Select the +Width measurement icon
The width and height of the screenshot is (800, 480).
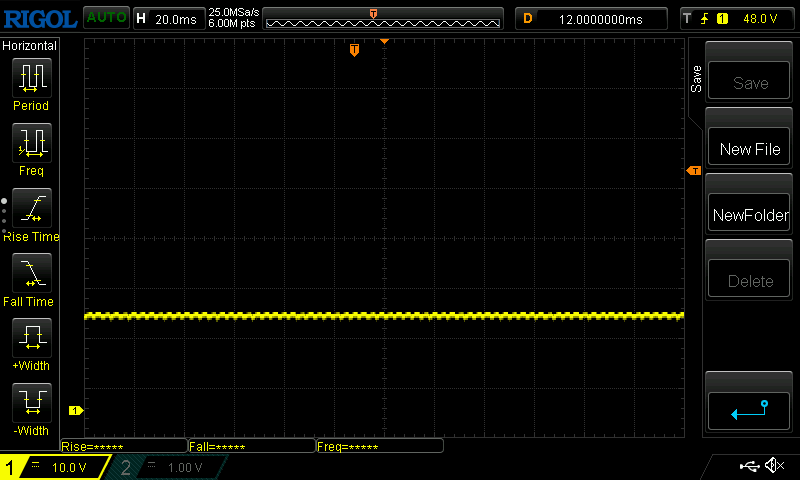tap(32, 338)
